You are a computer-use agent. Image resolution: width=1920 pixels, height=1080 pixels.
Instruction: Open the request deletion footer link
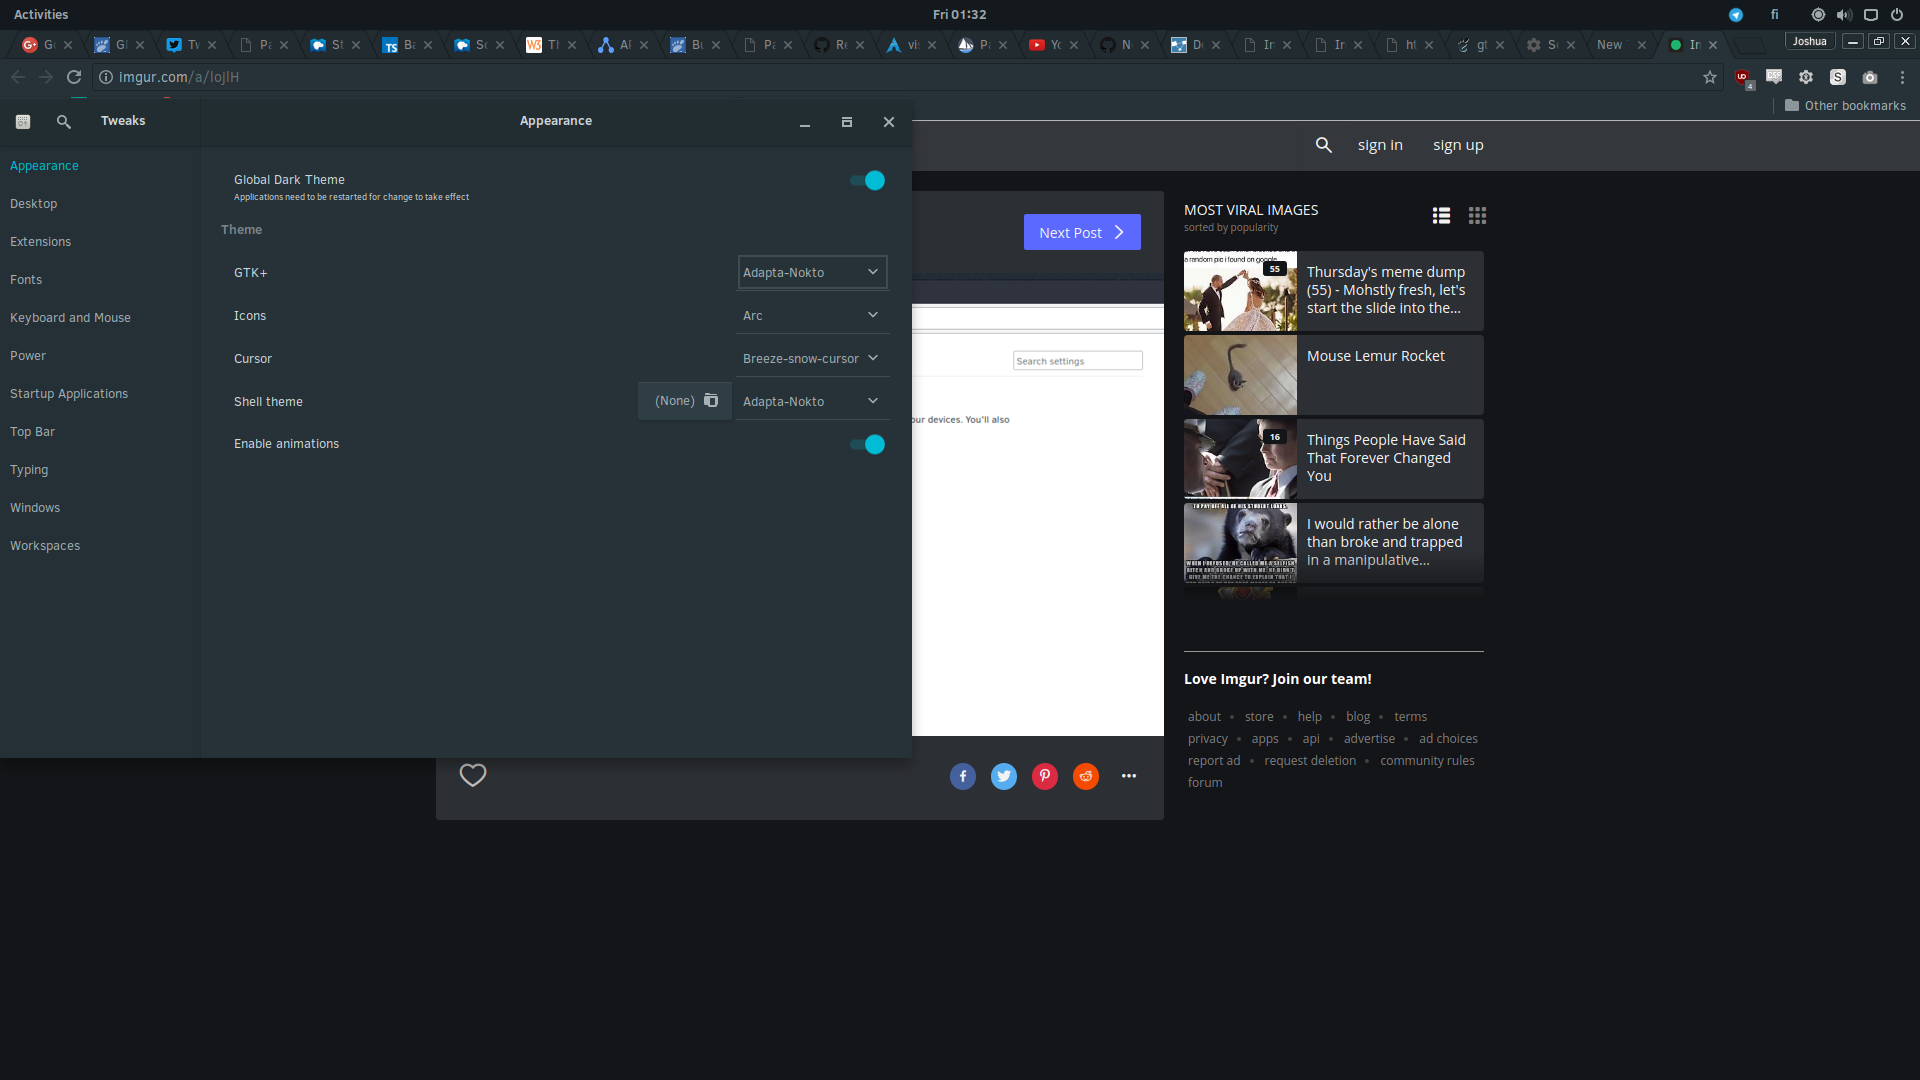coord(1310,761)
